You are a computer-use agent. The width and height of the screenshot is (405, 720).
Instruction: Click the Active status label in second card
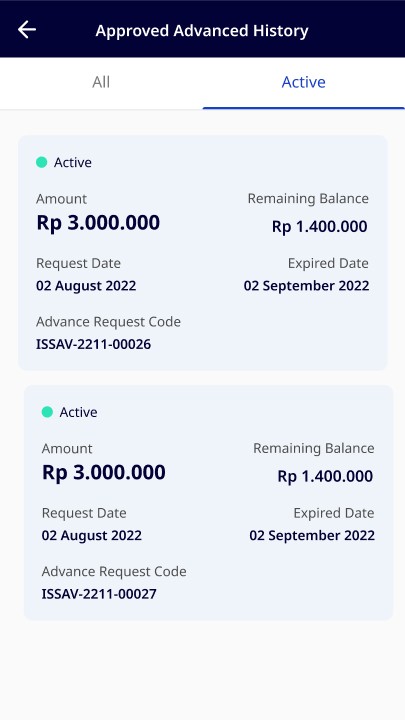[79, 412]
